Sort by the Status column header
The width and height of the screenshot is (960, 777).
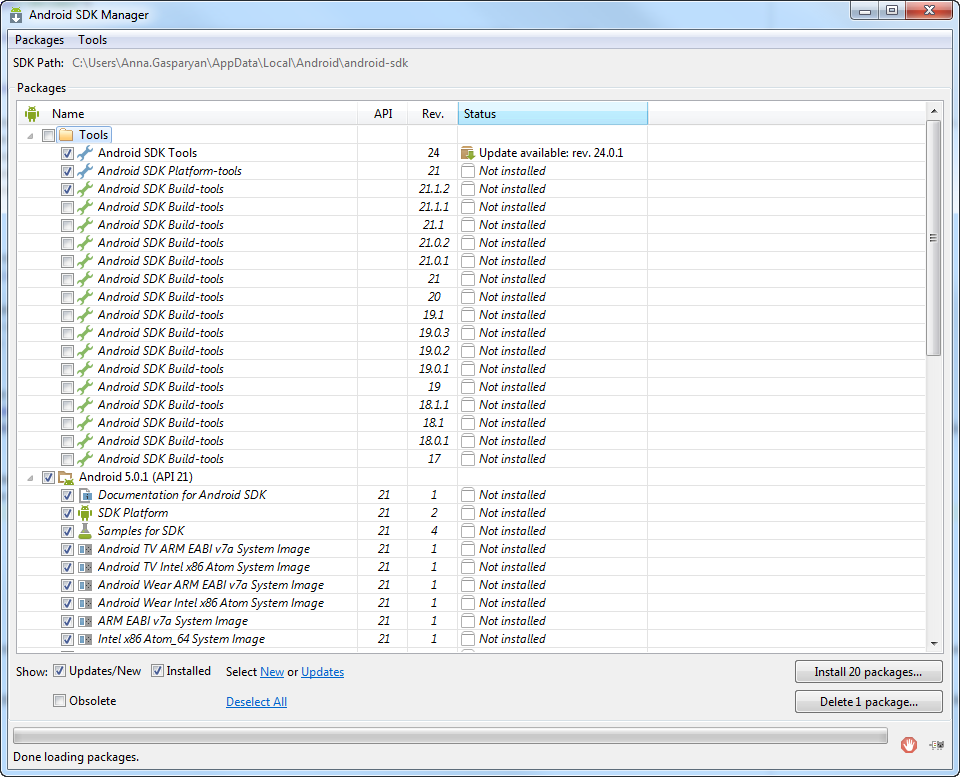pyautogui.click(x=553, y=114)
